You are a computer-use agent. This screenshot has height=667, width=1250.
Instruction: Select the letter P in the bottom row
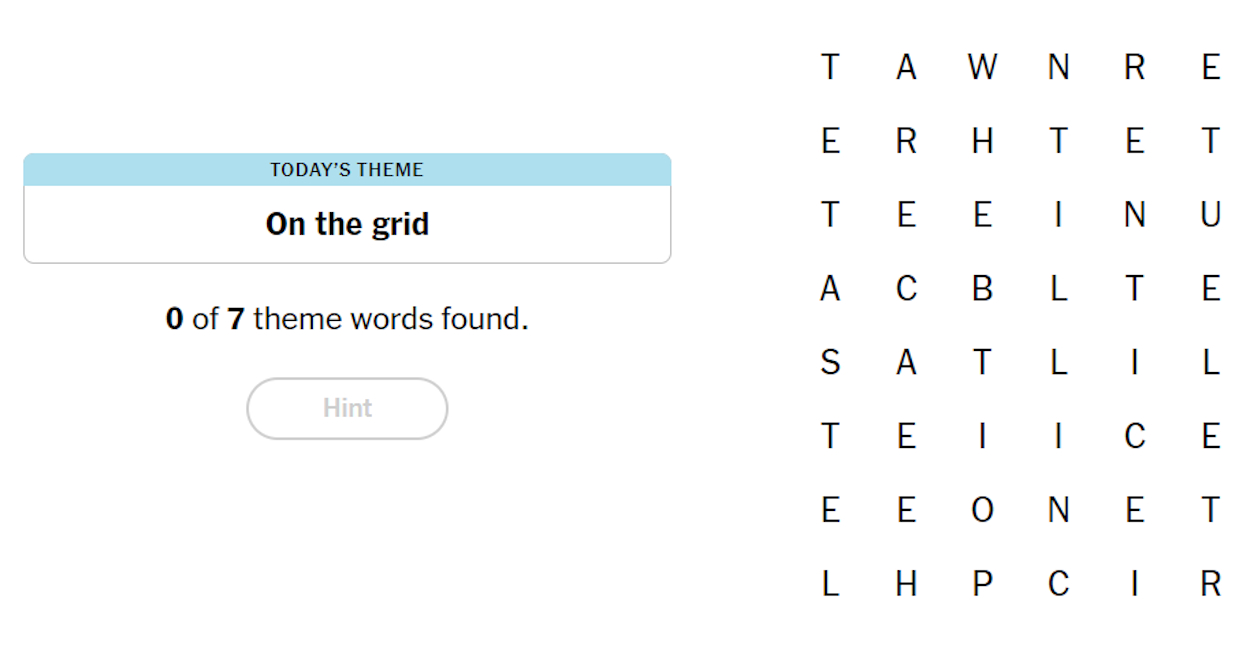point(982,583)
